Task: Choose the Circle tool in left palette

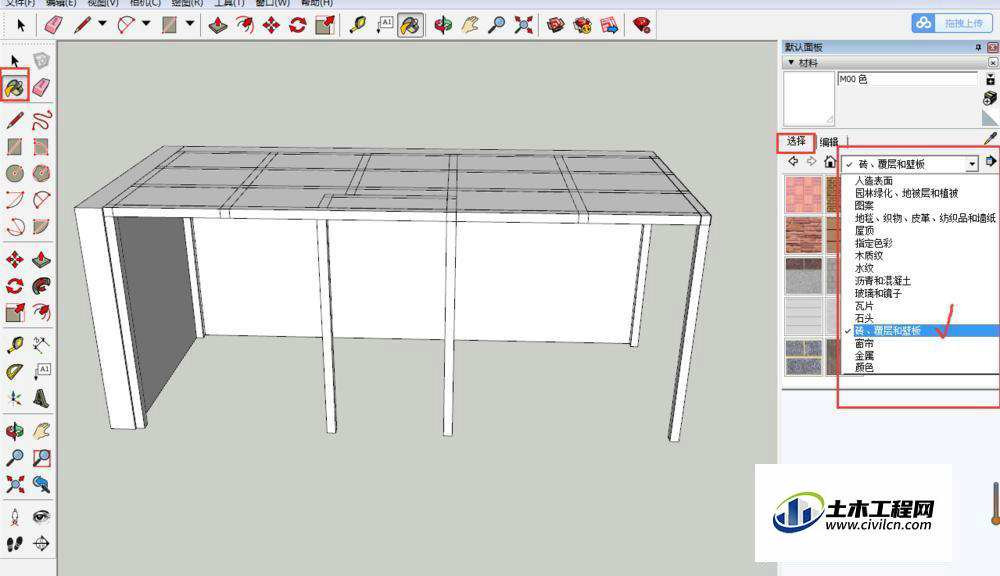Action: [15, 173]
